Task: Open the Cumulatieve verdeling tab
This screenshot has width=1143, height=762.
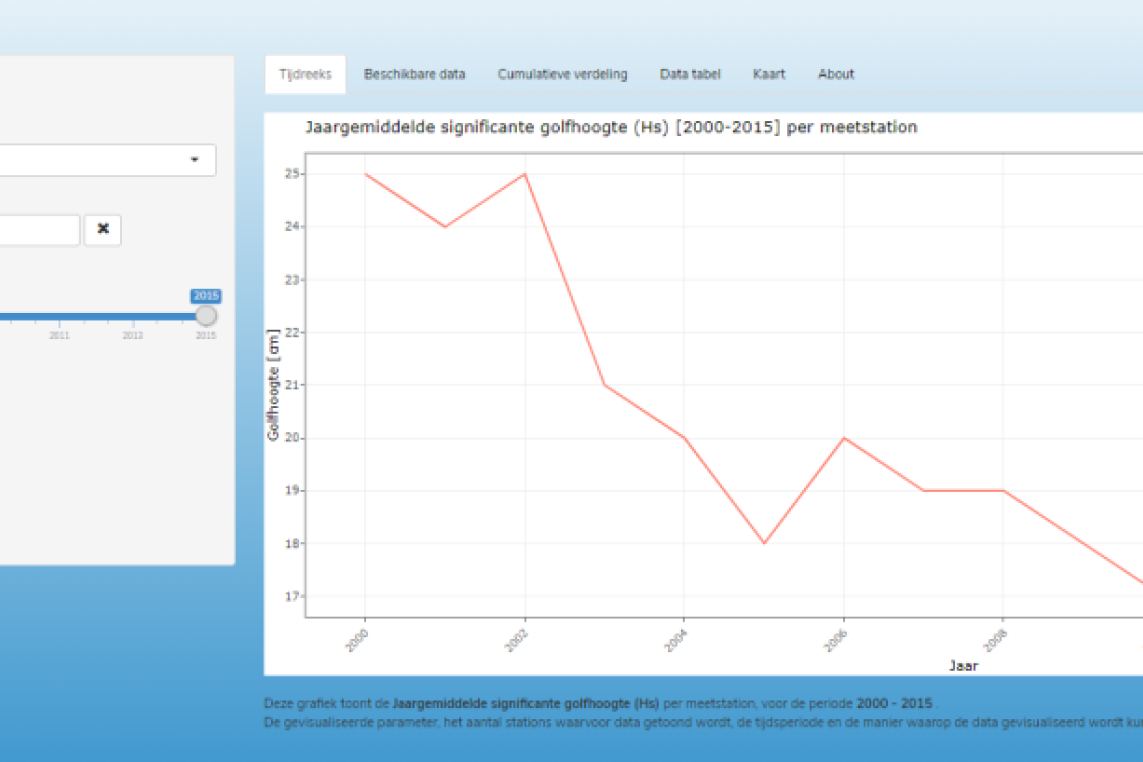Action: [562, 74]
